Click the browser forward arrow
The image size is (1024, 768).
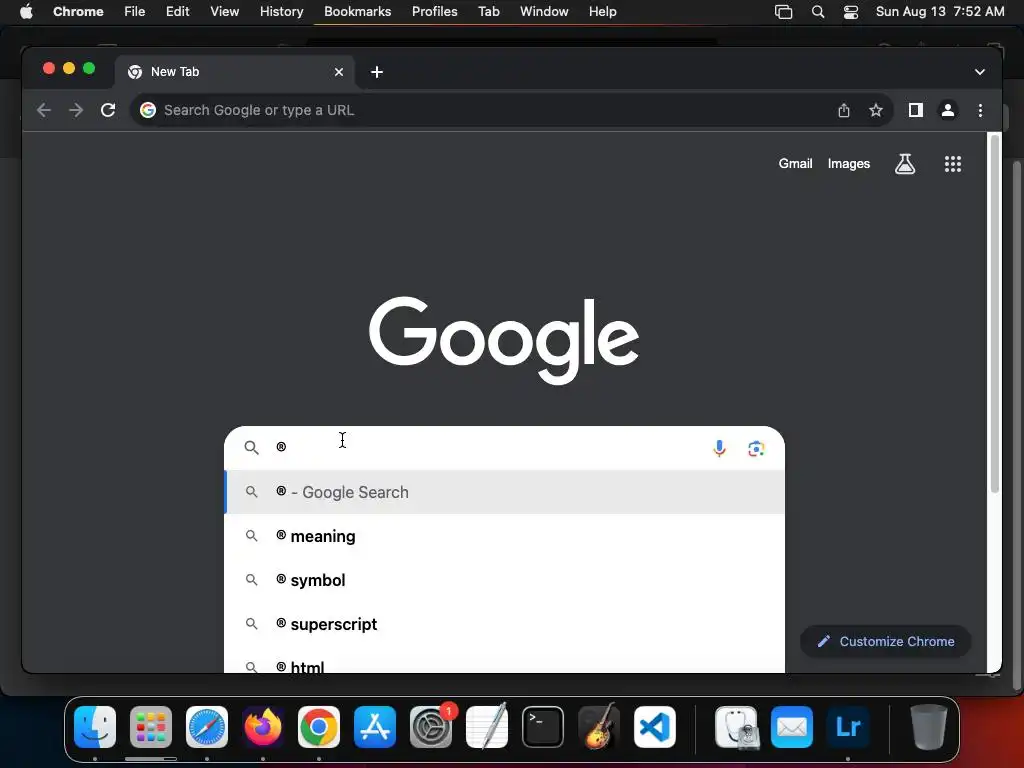coord(76,110)
